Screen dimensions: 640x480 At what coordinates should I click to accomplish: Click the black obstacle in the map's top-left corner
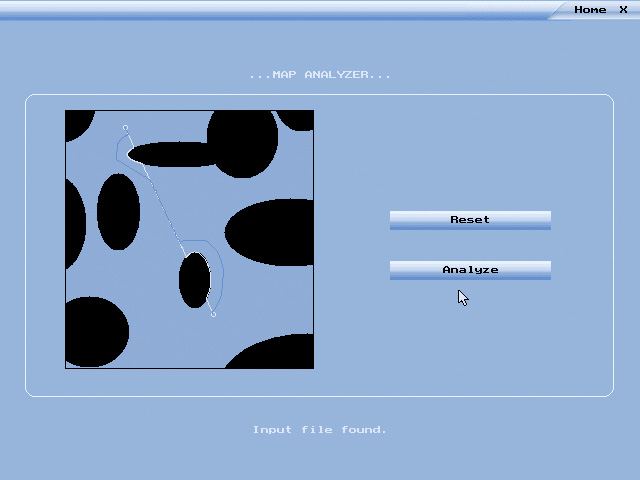[78, 122]
